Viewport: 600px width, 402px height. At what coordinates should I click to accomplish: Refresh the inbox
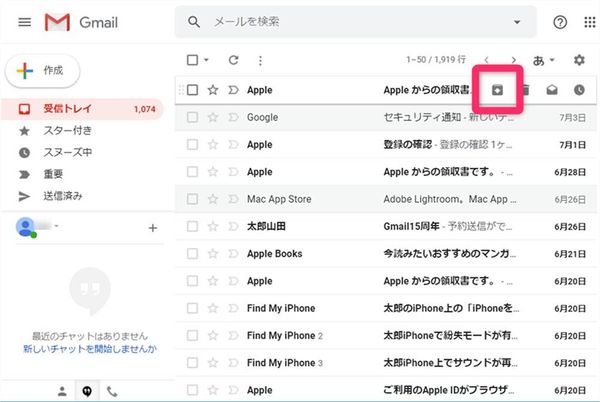[233, 60]
